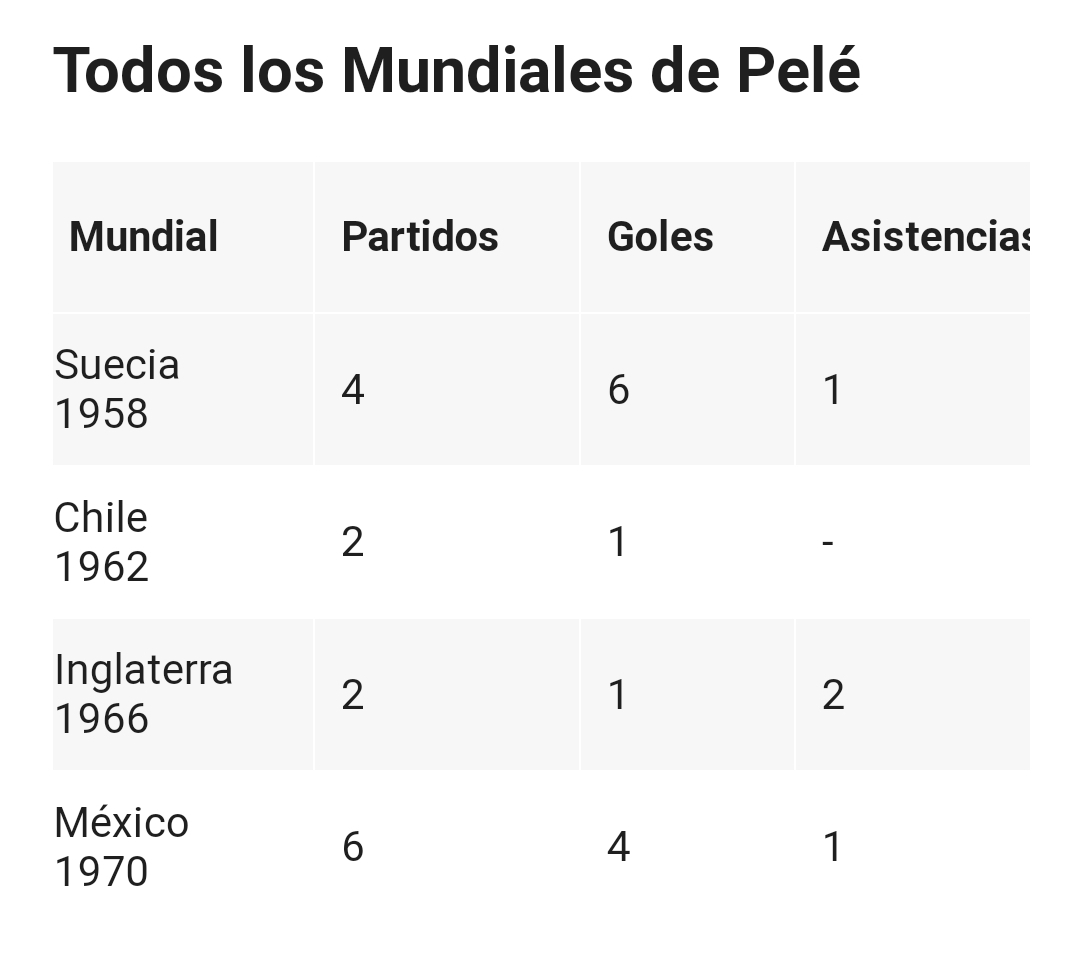Select the Asistencias column header
Image resolution: width=1080 pixels, height=962 pixels.
tap(926, 237)
